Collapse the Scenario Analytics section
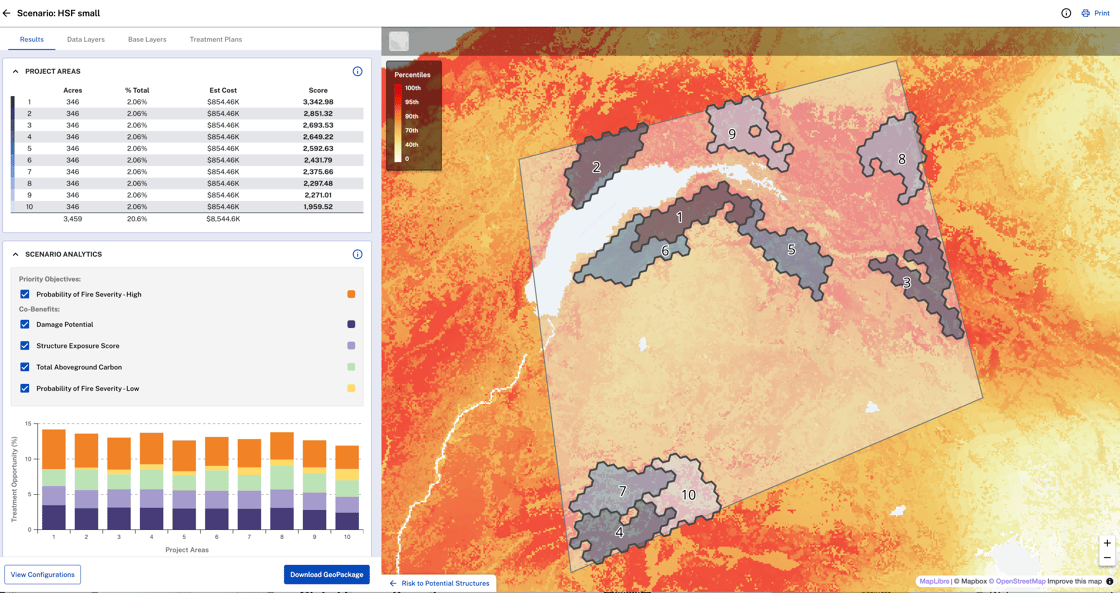 point(16,254)
